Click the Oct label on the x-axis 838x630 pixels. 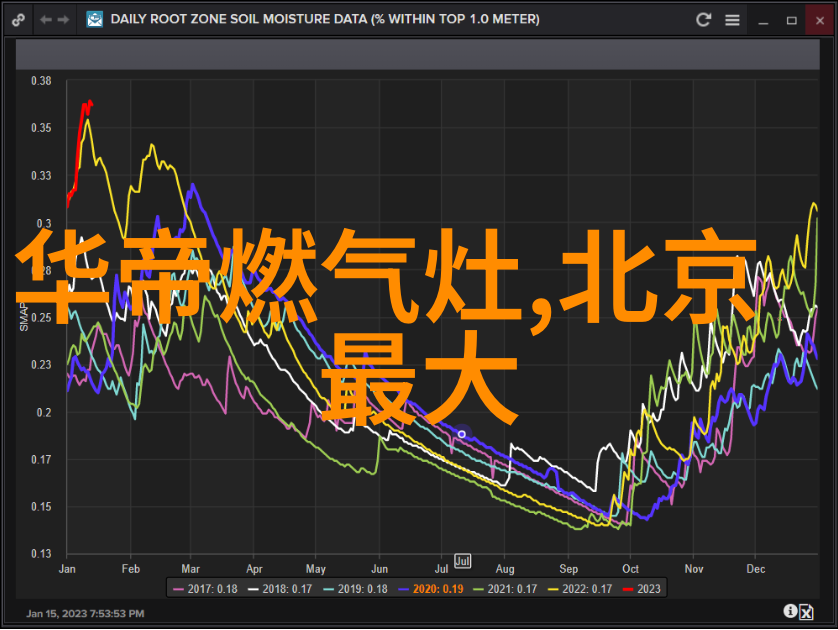(630, 569)
